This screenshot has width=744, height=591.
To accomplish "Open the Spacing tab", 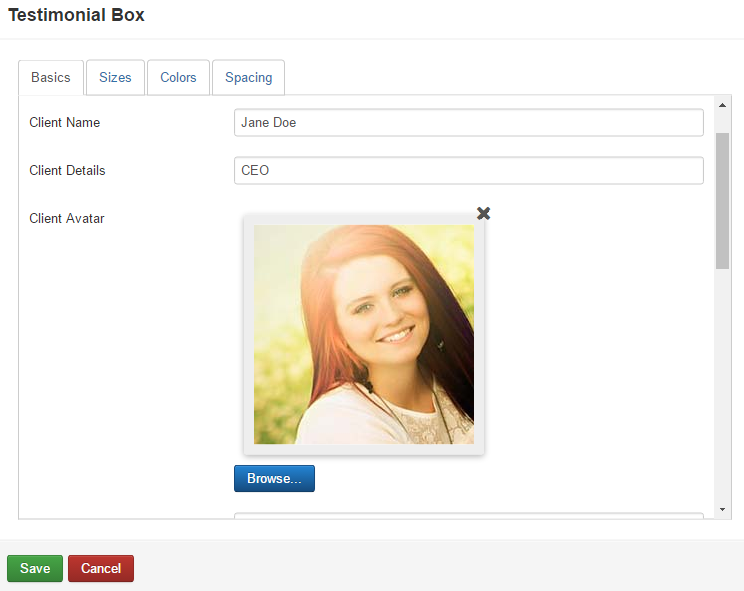I will 249,77.
